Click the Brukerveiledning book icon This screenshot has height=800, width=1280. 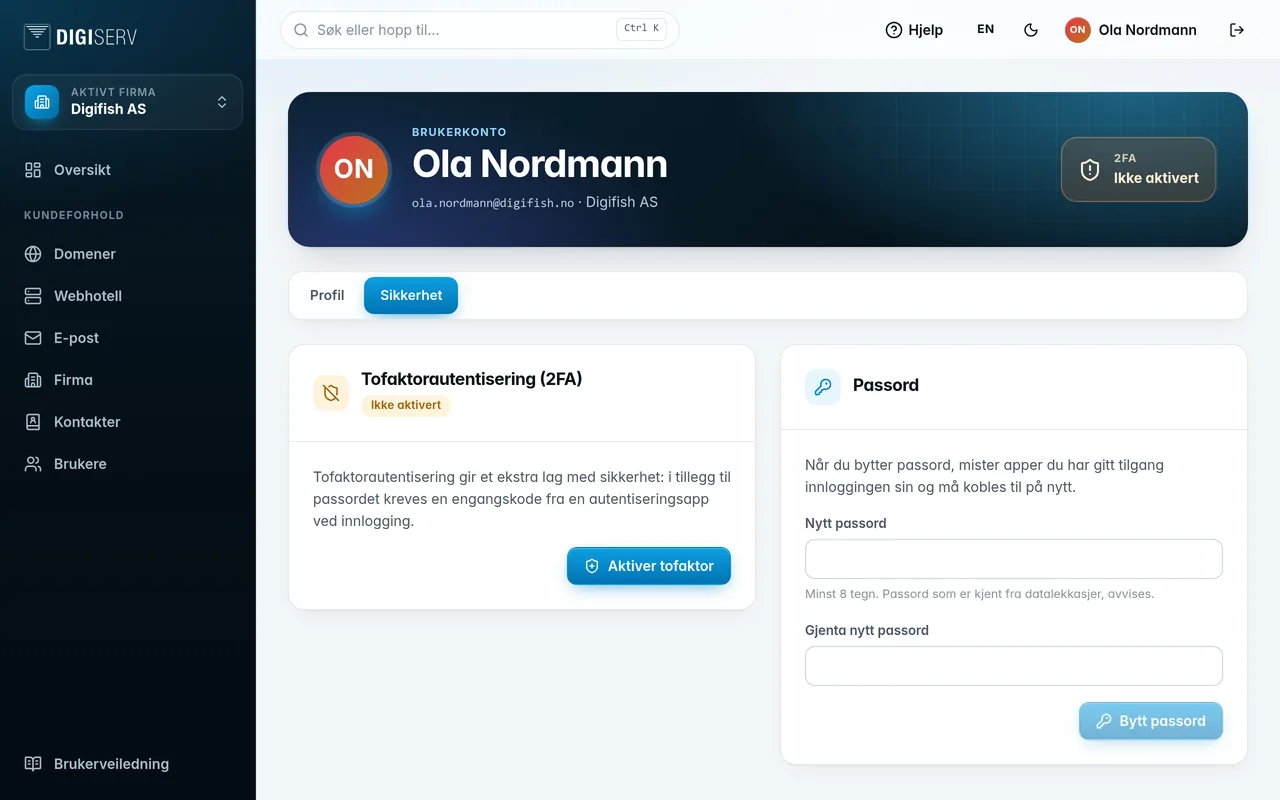(x=33, y=764)
